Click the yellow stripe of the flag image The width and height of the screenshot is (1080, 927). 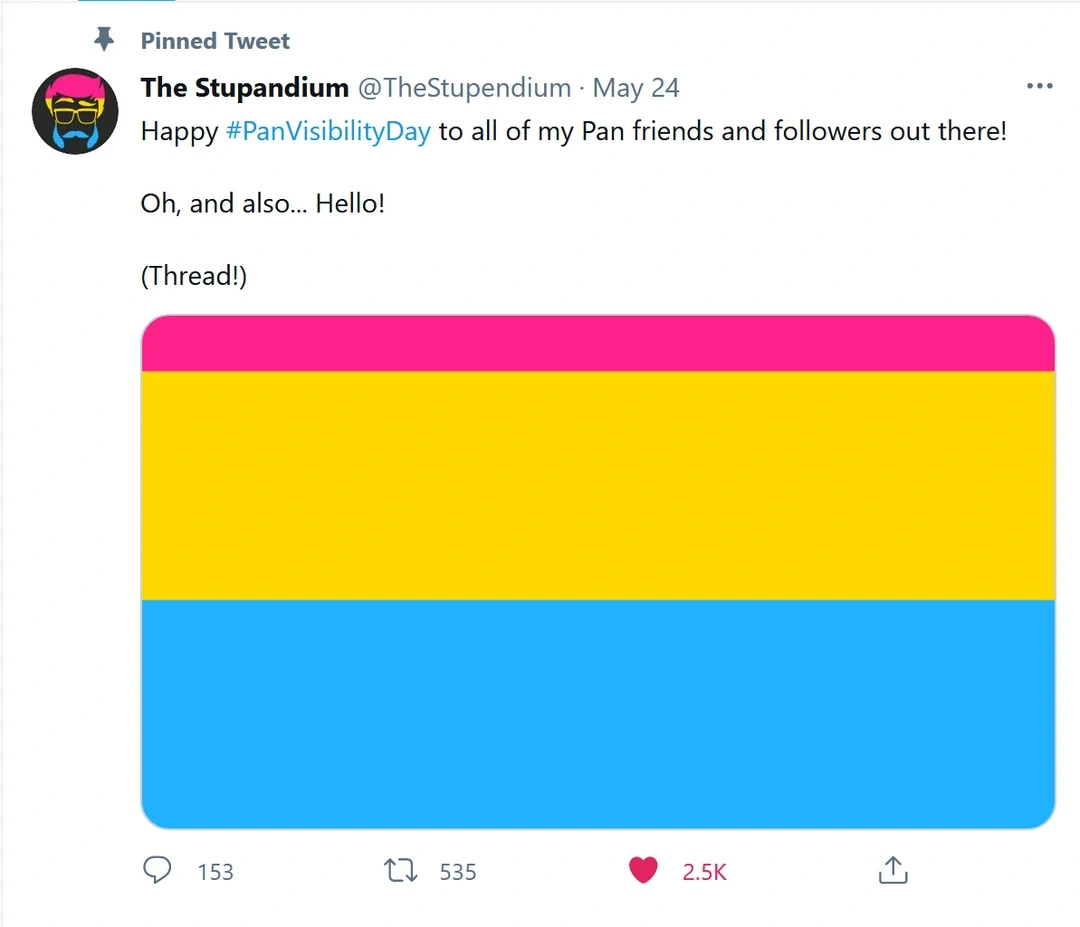click(598, 485)
